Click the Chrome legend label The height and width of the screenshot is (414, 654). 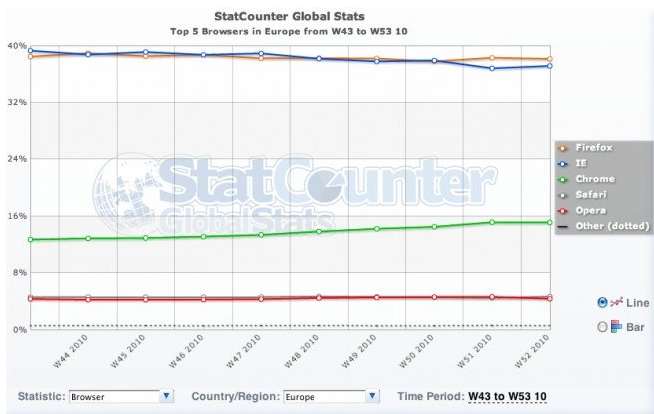594,179
